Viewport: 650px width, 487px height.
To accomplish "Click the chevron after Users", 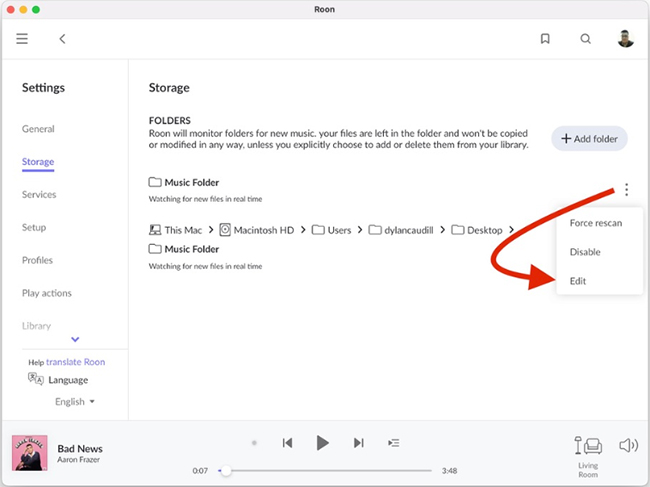I will click(360, 230).
